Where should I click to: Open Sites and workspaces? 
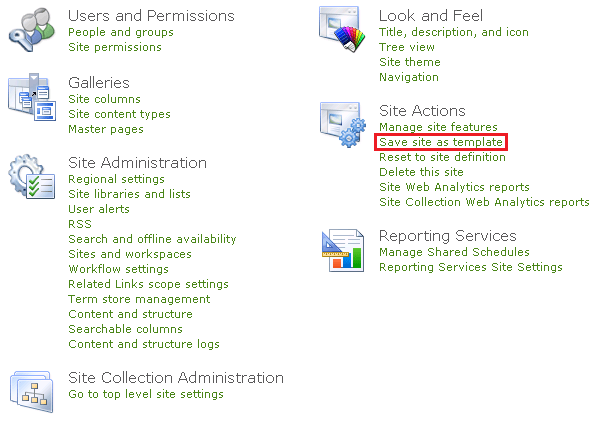130,254
